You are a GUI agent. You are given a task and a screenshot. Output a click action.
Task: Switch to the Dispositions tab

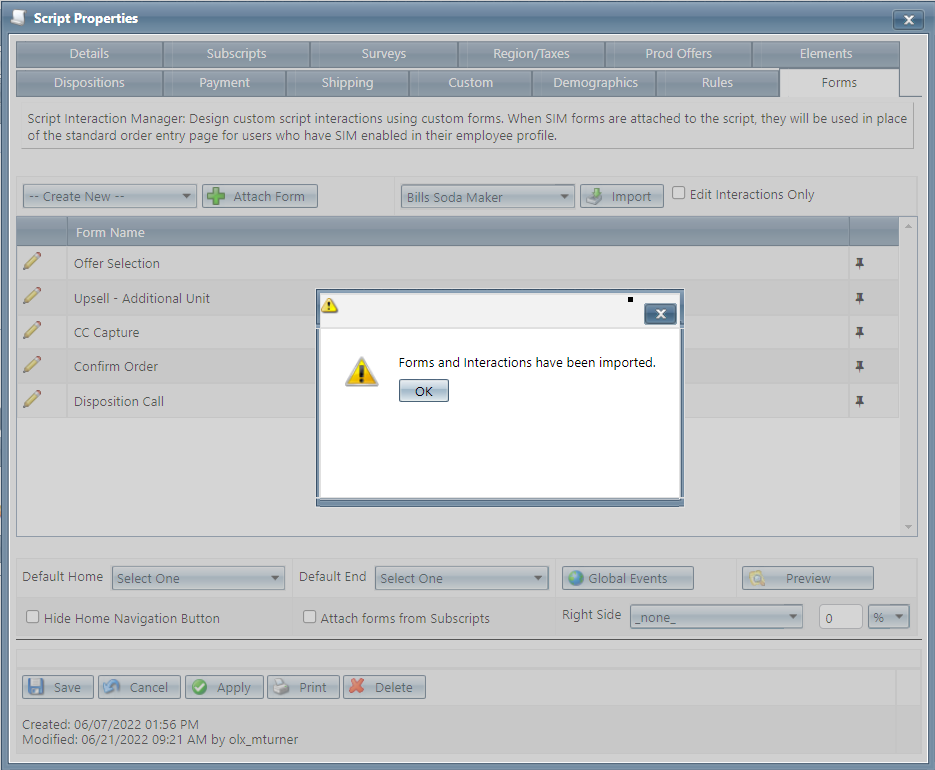coord(89,83)
